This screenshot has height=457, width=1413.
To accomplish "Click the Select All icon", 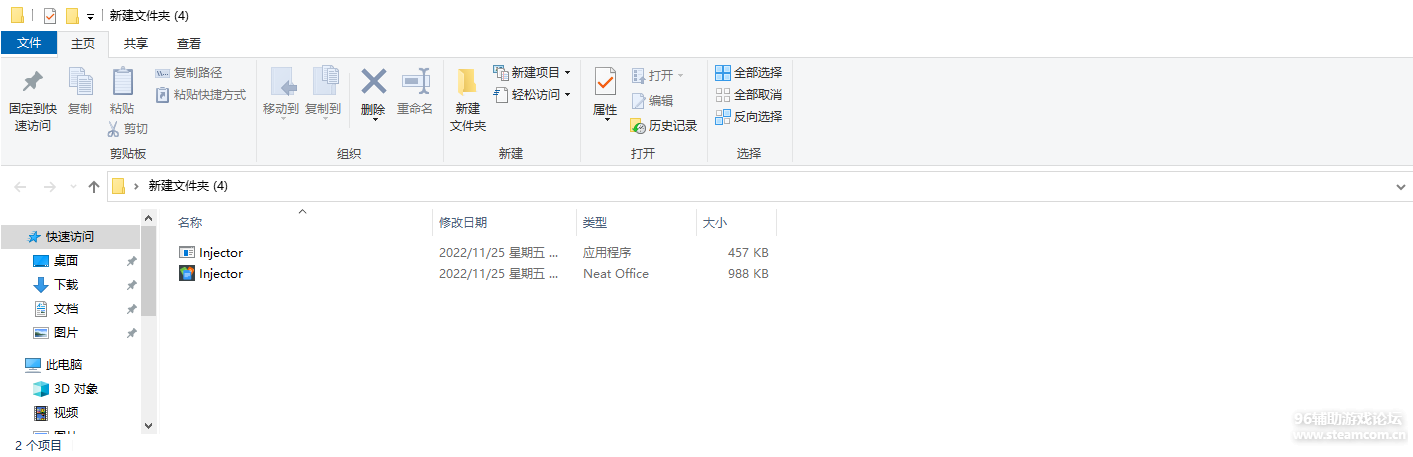I will click(x=723, y=73).
